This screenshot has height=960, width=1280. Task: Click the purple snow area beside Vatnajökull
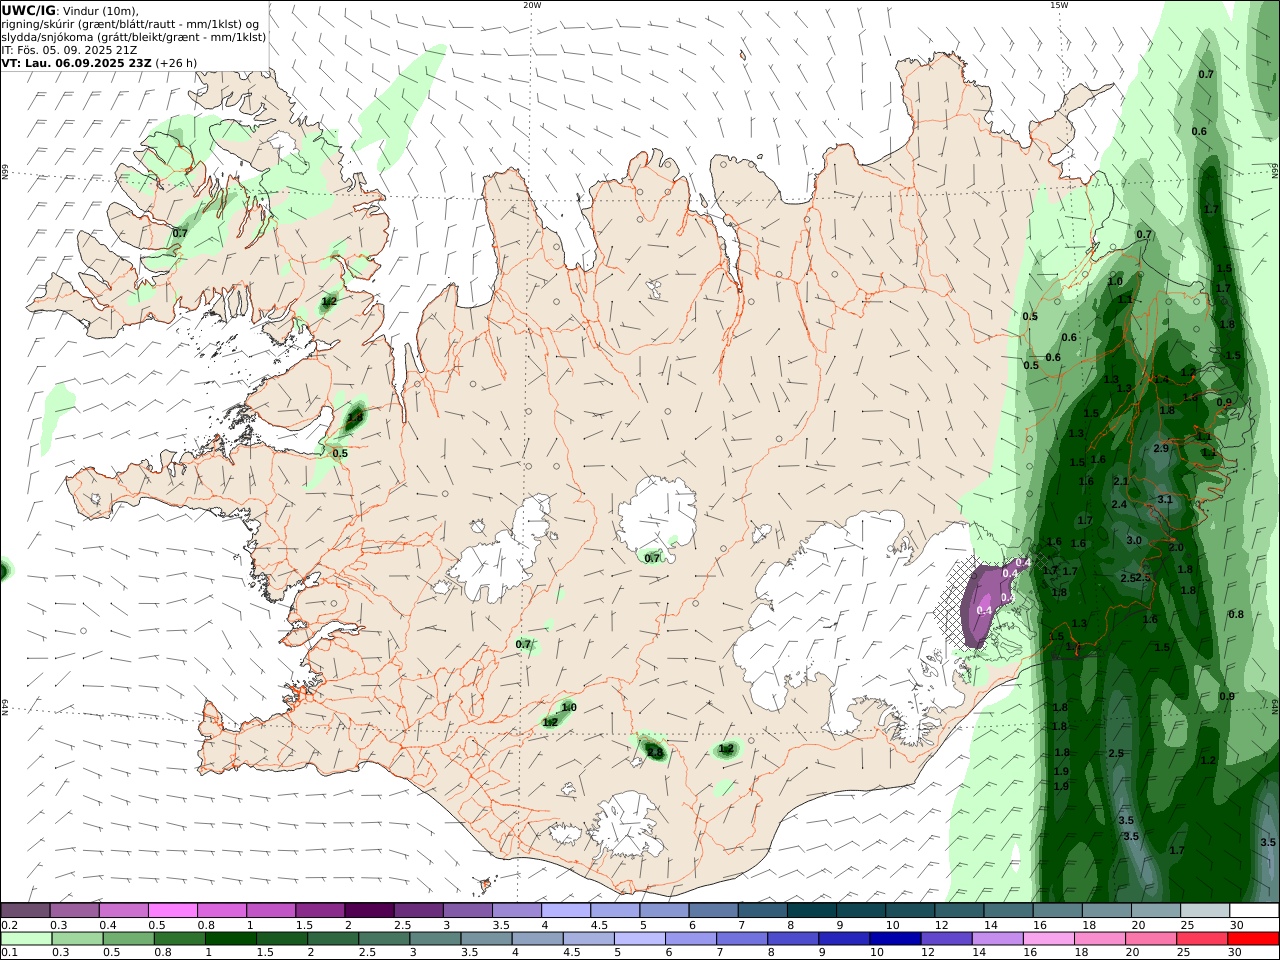click(x=988, y=603)
